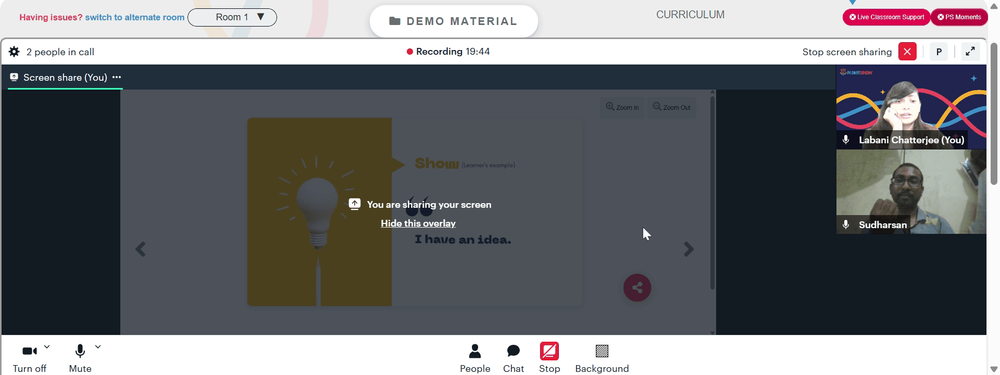The image size is (1000, 375).
Task: Open the Curriculum tab
Action: [x=690, y=15]
